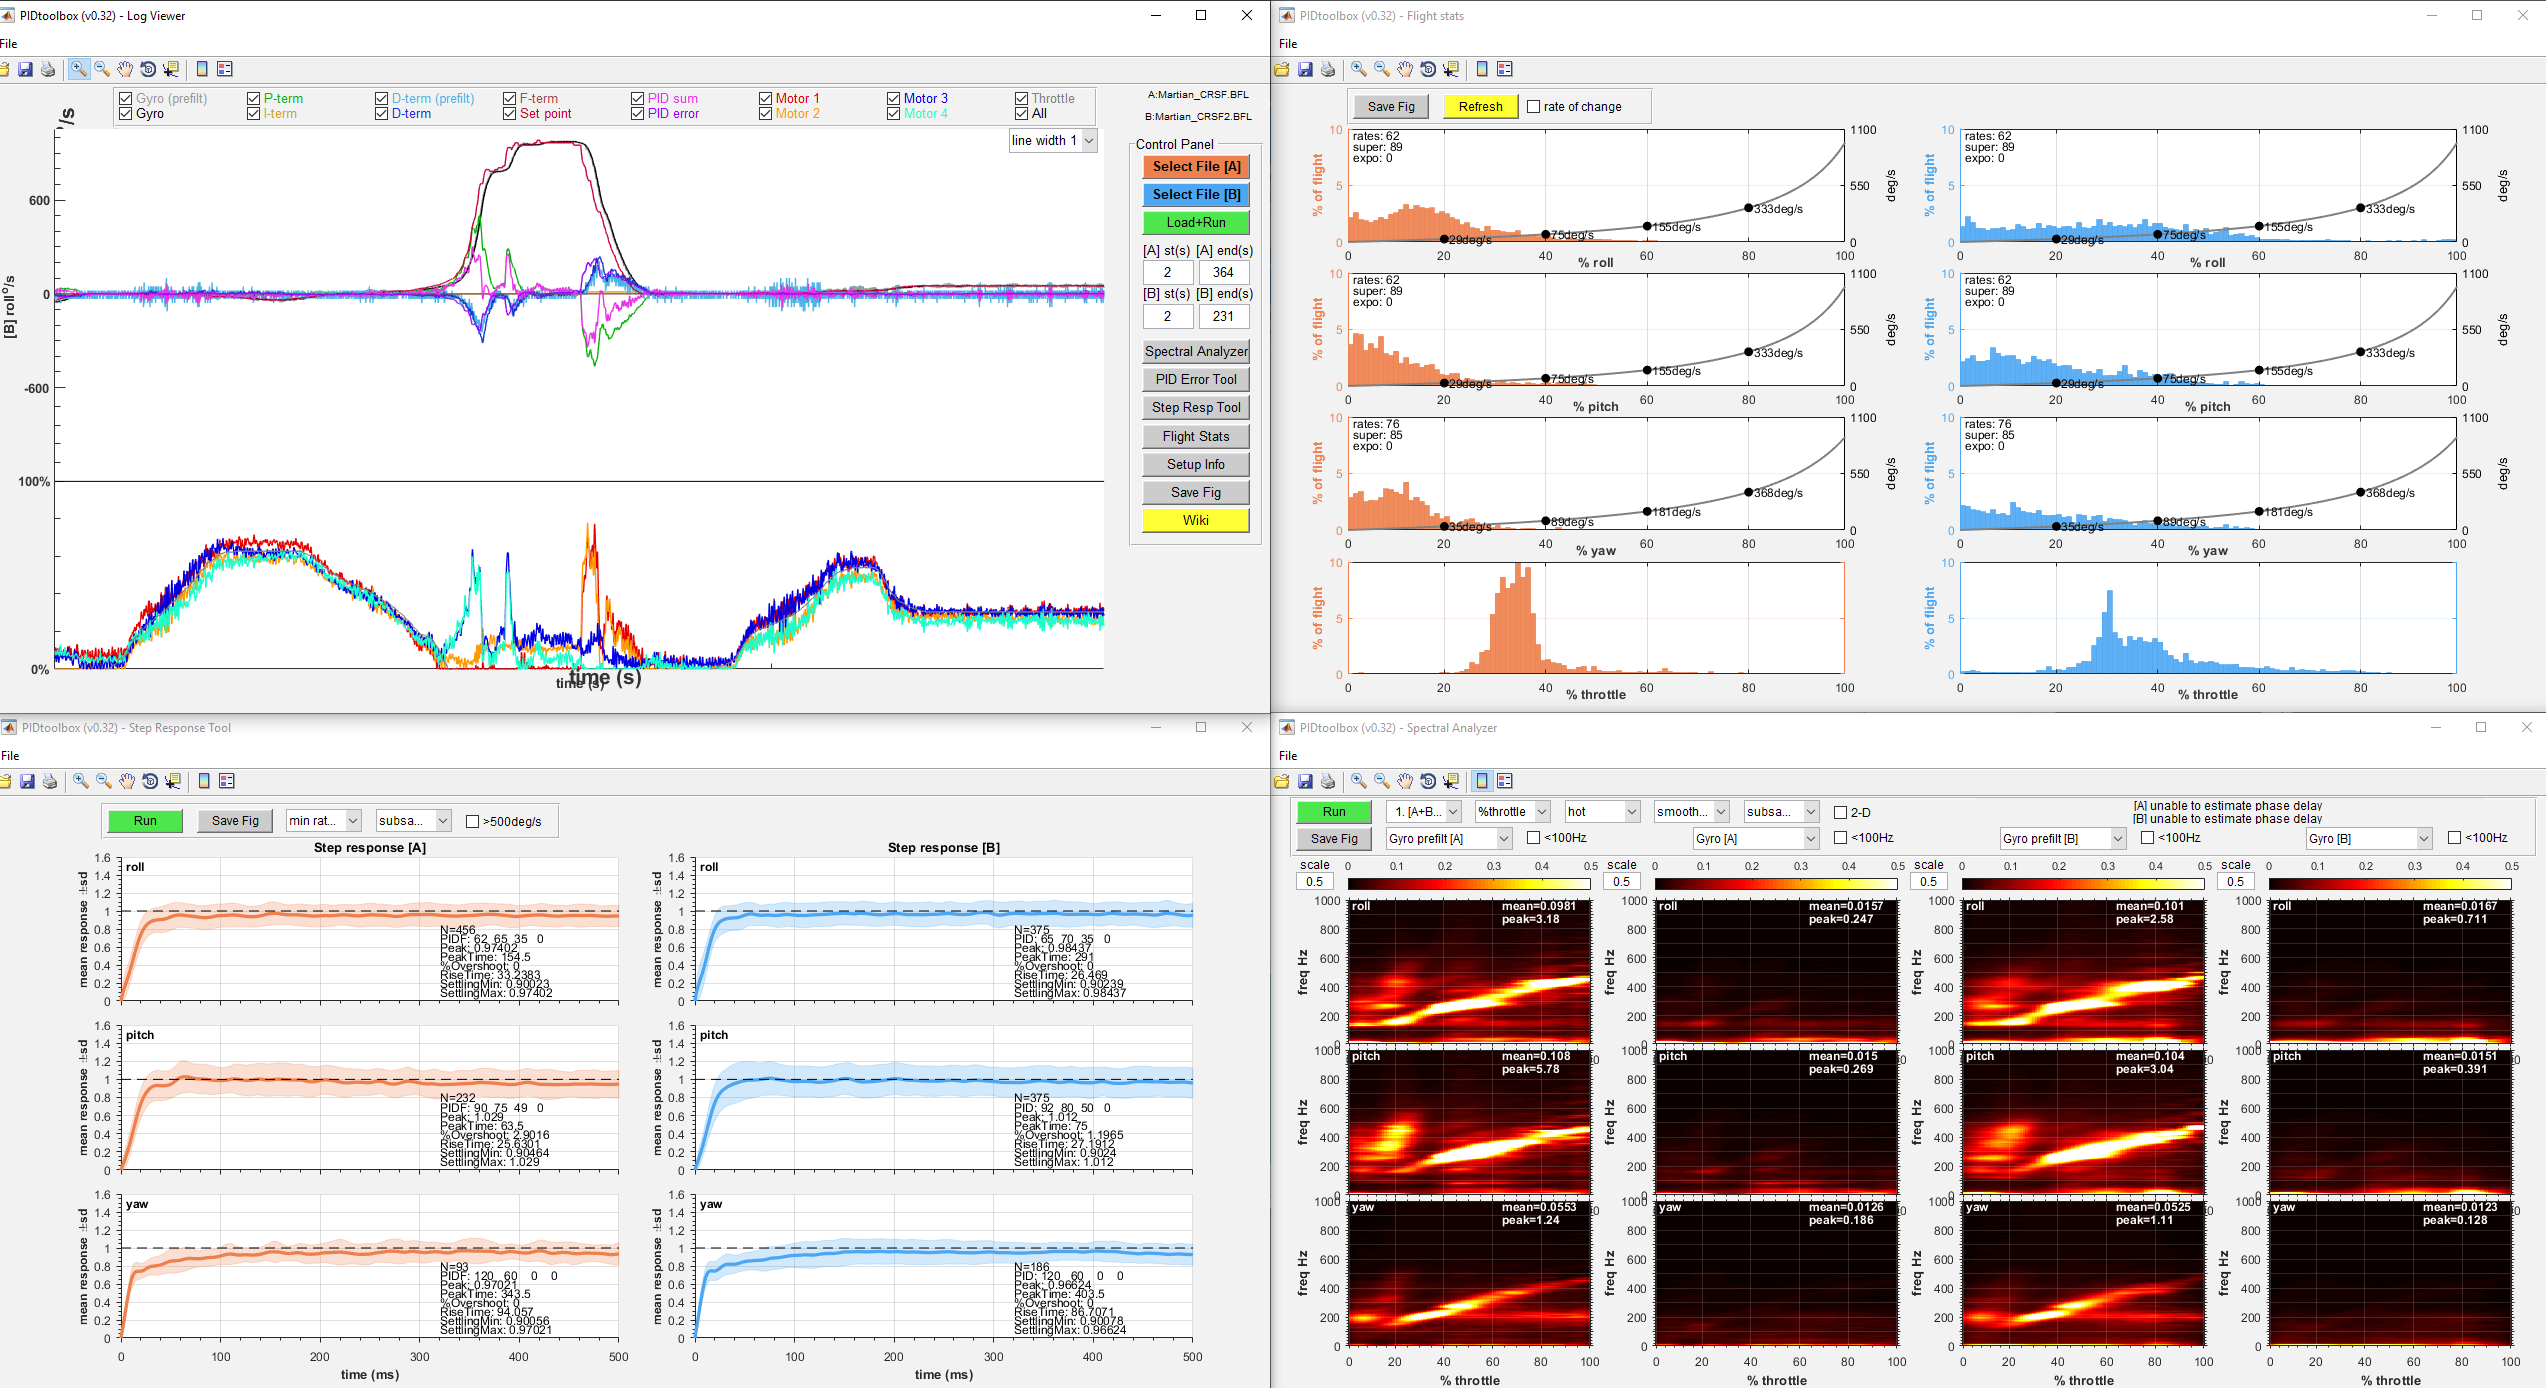Click rotate 3D icon in Step Response toolbar
The width and height of the screenshot is (2546, 1388).
[x=150, y=781]
